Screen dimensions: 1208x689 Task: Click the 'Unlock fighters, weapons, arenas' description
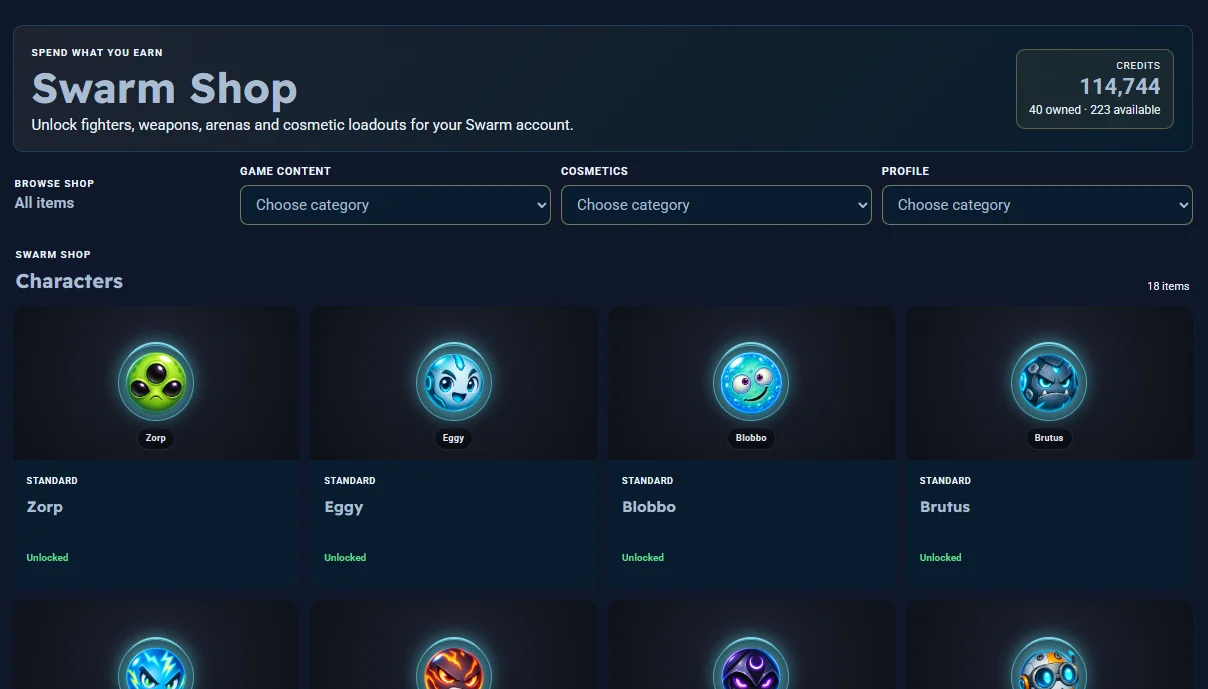click(303, 125)
